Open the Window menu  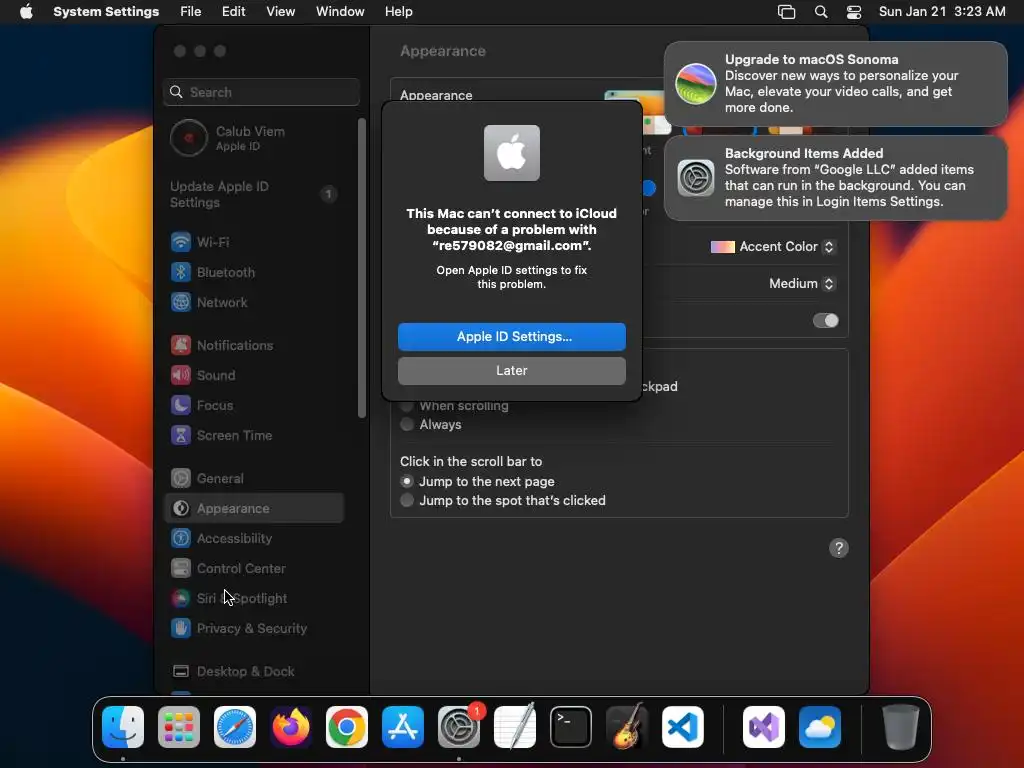pos(340,12)
